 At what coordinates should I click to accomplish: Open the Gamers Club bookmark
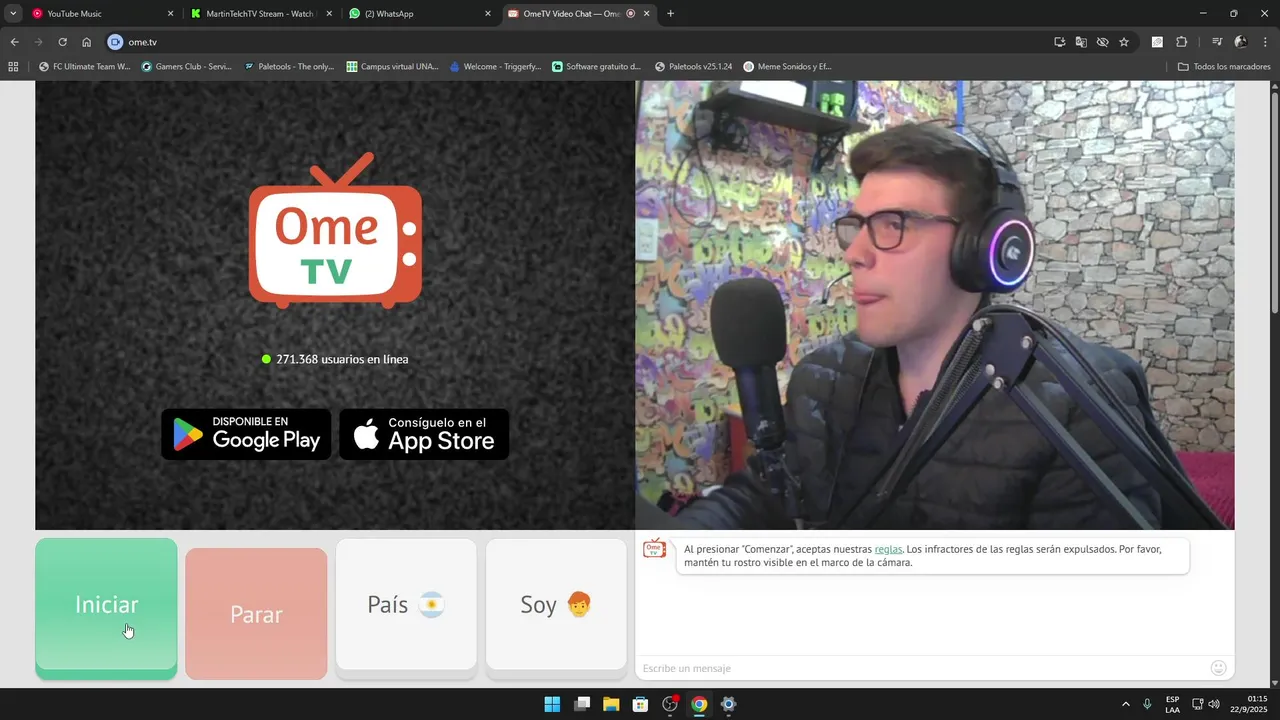(x=187, y=67)
